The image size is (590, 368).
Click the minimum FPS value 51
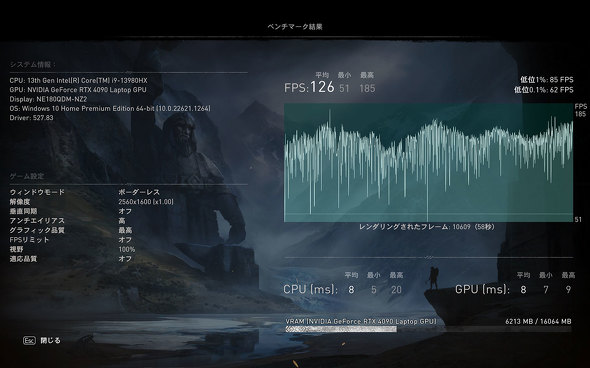(344, 88)
